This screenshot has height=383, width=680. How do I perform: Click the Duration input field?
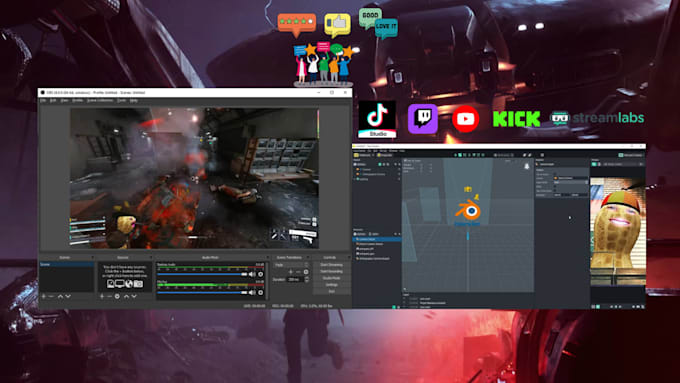coord(295,279)
